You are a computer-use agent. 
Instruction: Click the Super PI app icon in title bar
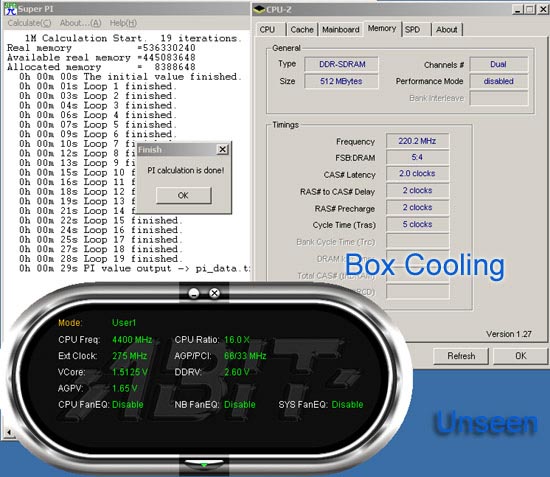pyautogui.click(x=10, y=9)
